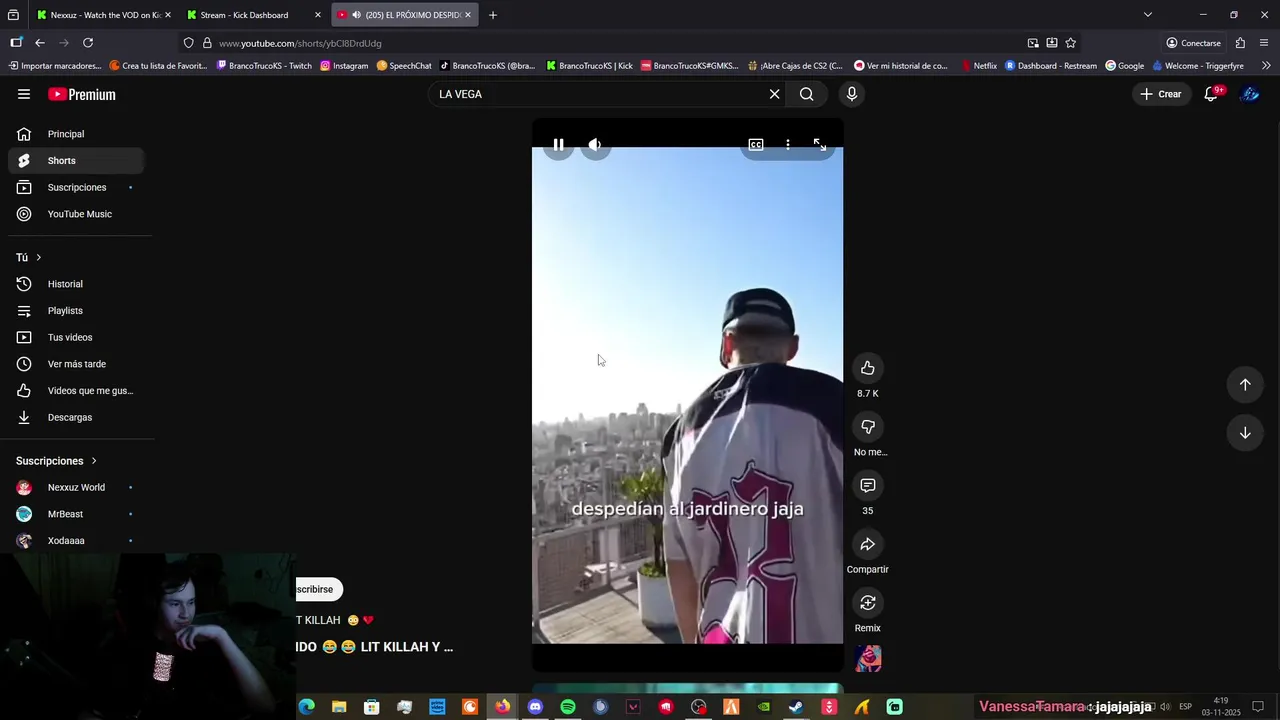Open the account avatar menu
This screenshot has width=1280, height=720.
(1250, 94)
